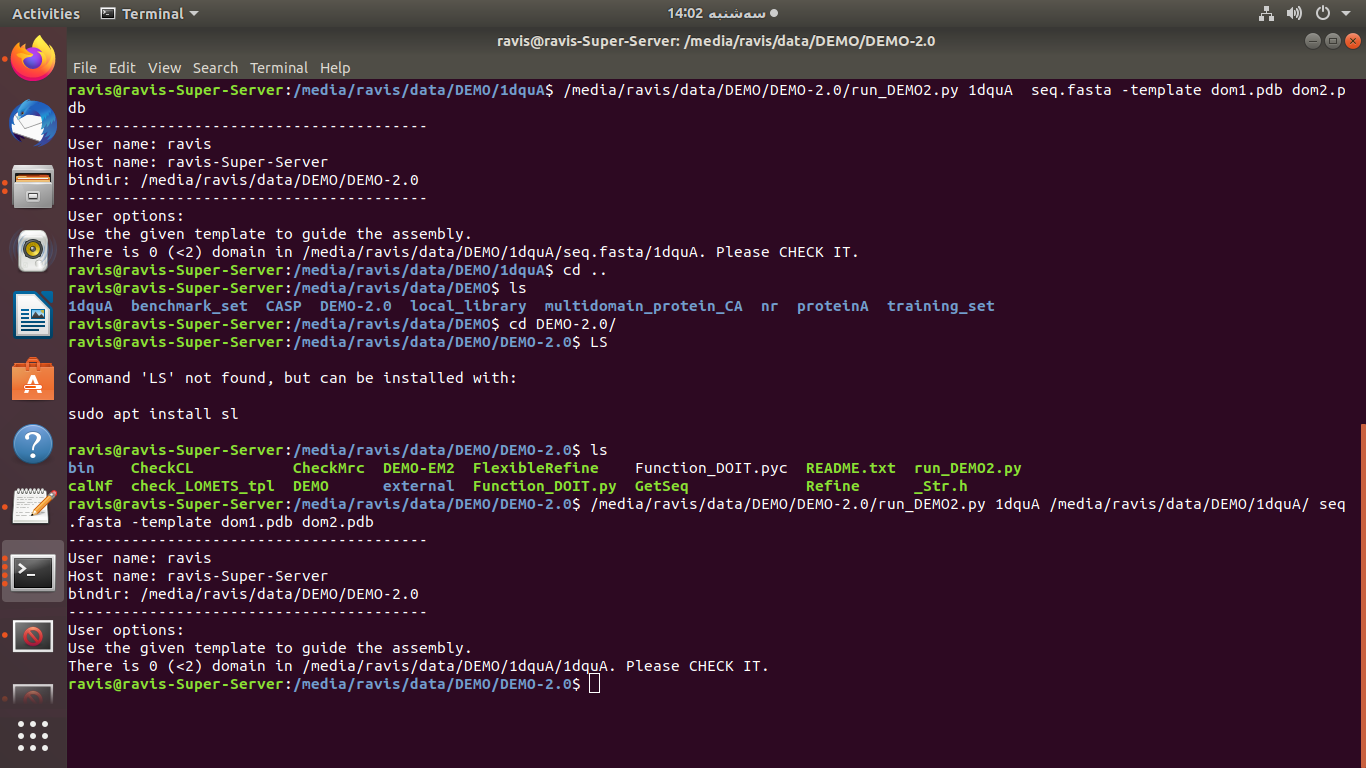Open the Search menu

[215, 68]
